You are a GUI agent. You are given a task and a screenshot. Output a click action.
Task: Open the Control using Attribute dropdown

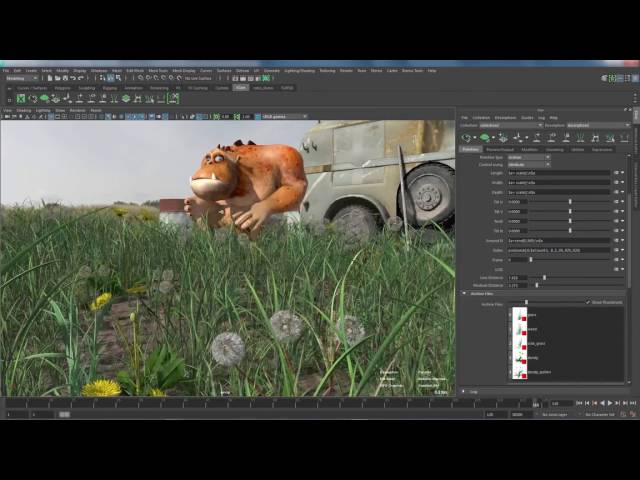pos(529,164)
